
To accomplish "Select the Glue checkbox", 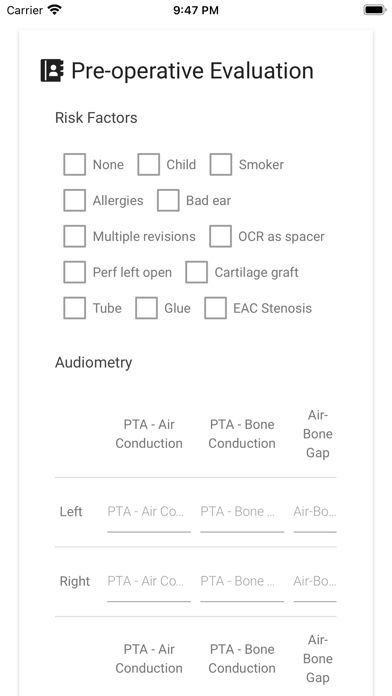I will (x=146, y=308).
